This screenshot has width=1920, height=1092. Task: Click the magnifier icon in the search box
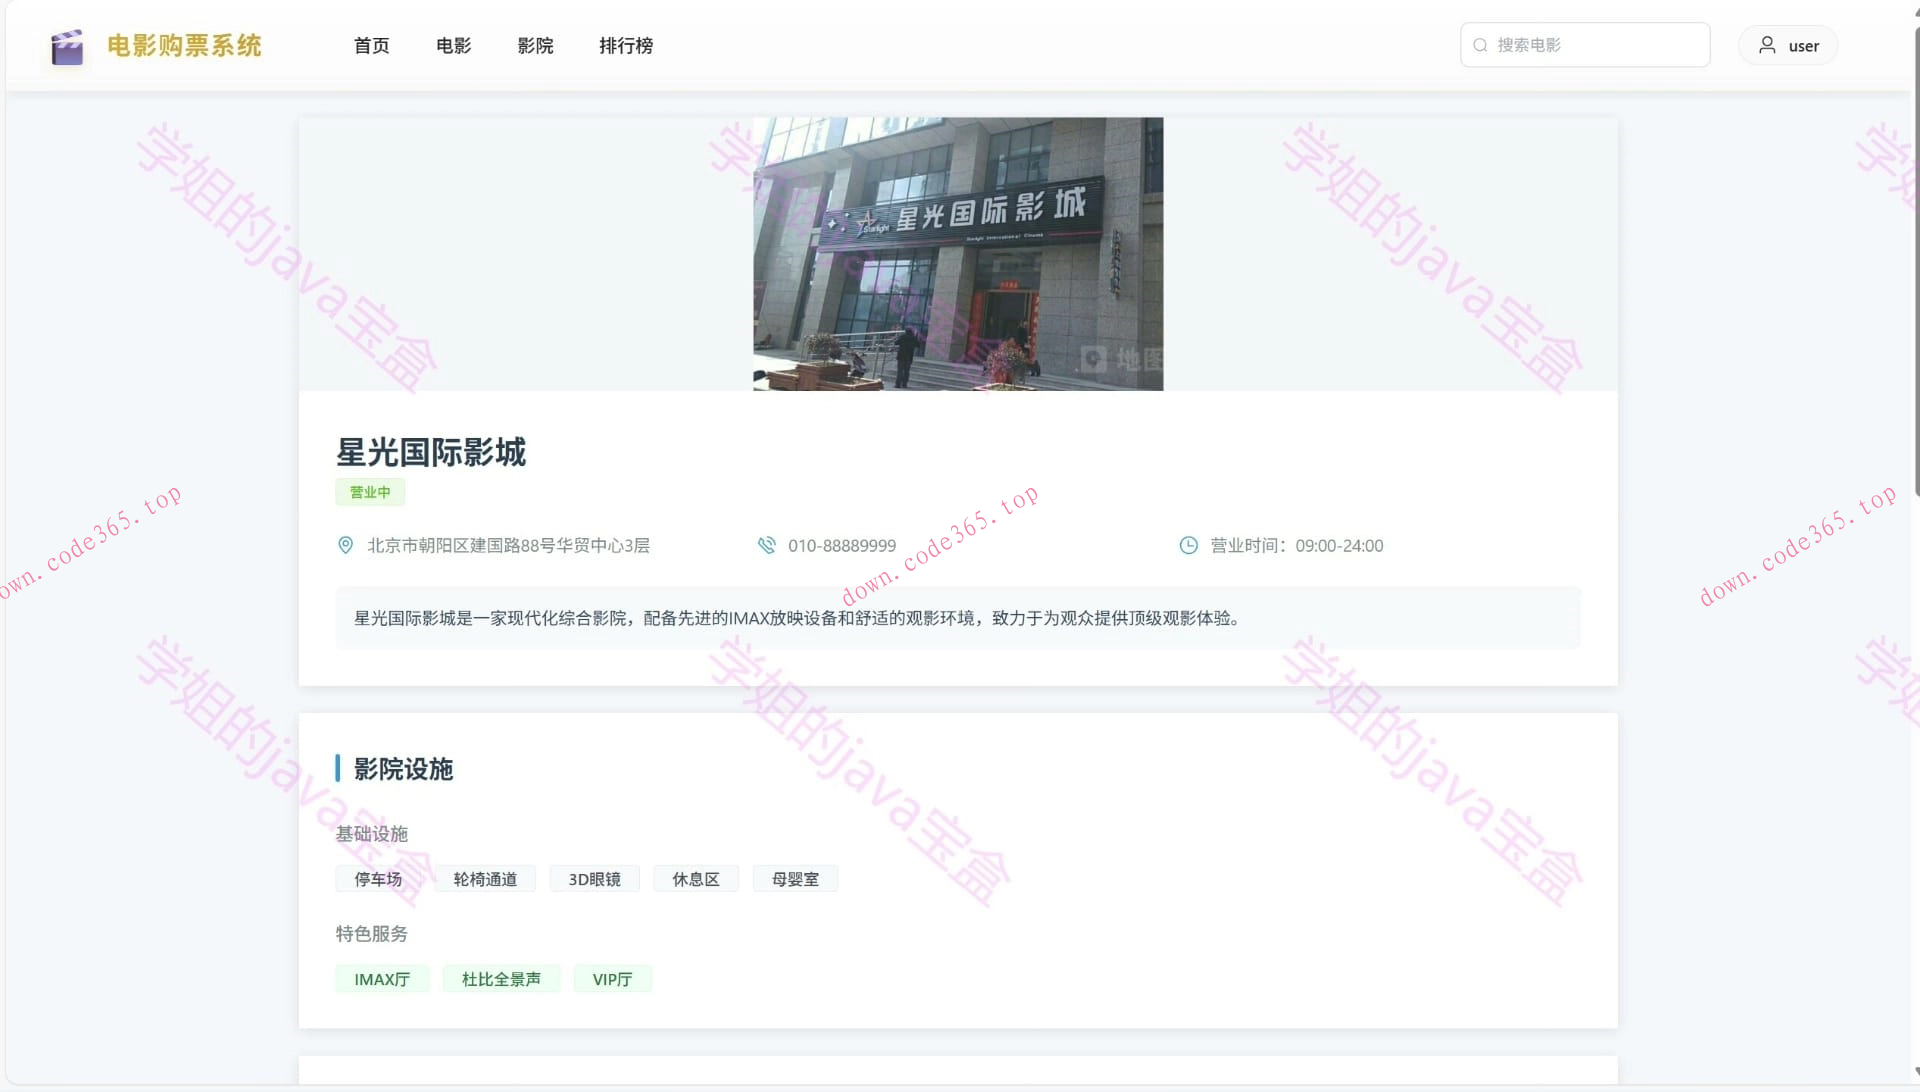click(x=1480, y=45)
